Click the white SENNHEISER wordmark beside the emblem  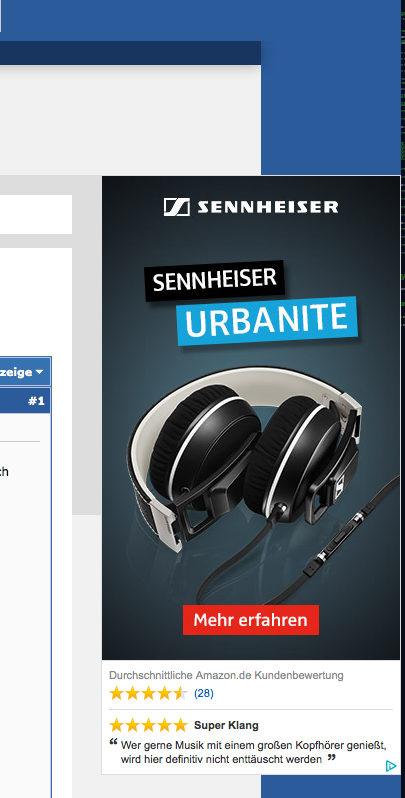click(x=268, y=207)
